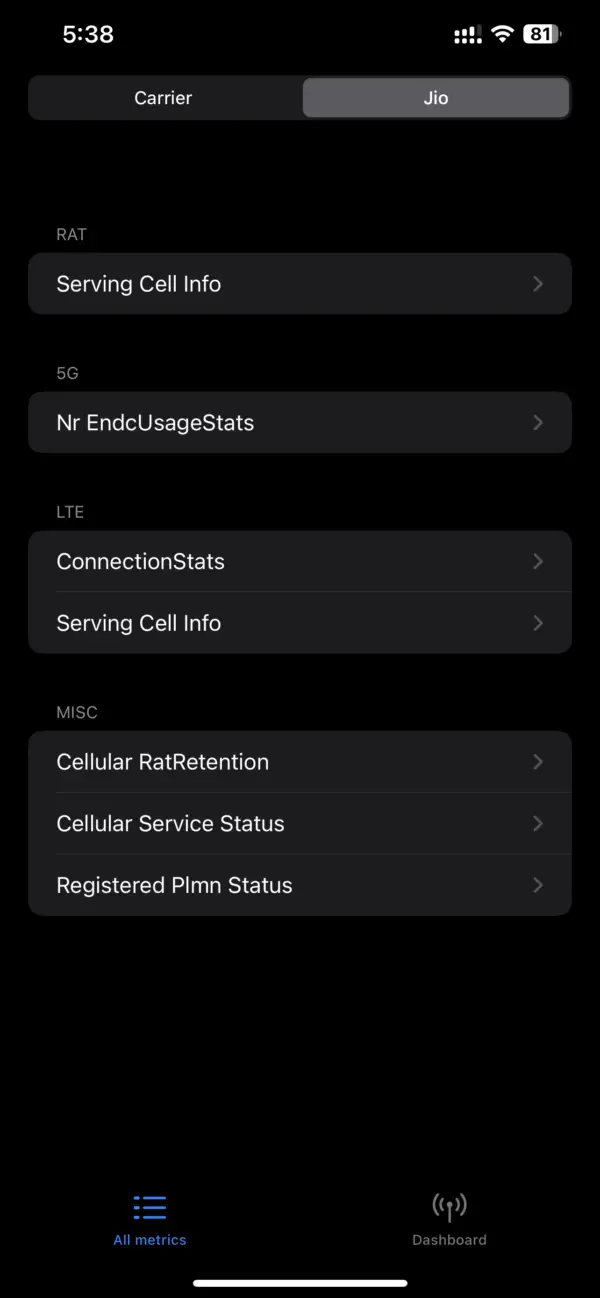
Task: Open Serving Cell Info under RAT
Action: [300, 283]
